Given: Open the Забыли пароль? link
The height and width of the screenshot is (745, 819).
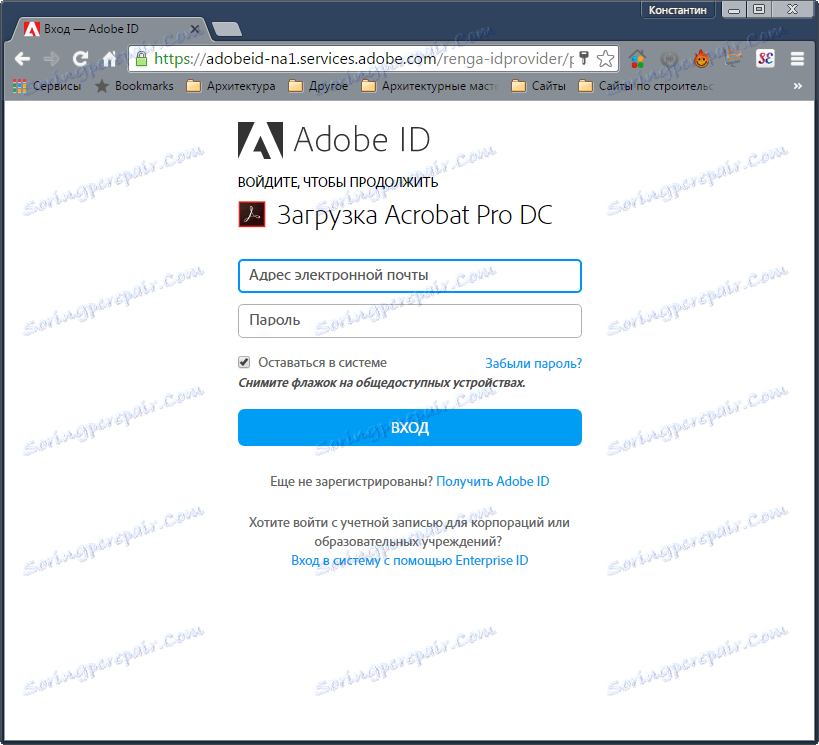Looking at the screenshot, I should (533, 363).
